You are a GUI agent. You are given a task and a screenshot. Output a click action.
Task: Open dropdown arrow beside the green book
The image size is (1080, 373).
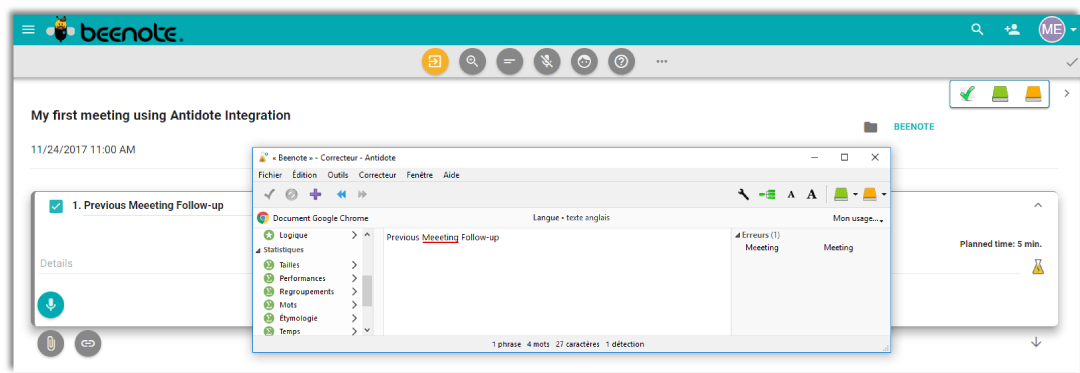[x=855, y=195]
